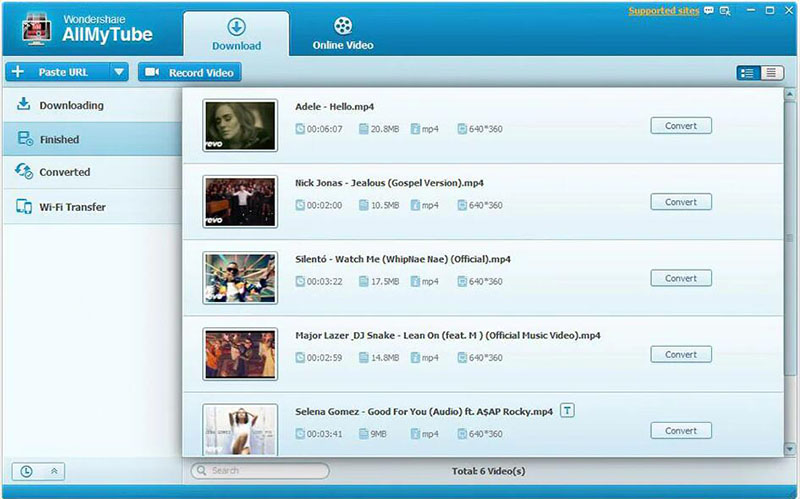The image size is (800, 499).
Task: Click the Downloading arrow icon
Action: 23,104
